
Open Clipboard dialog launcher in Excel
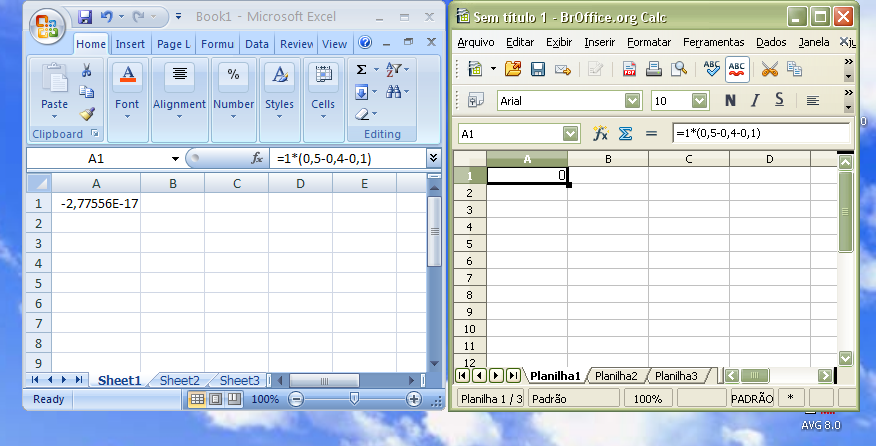point(94,134)
